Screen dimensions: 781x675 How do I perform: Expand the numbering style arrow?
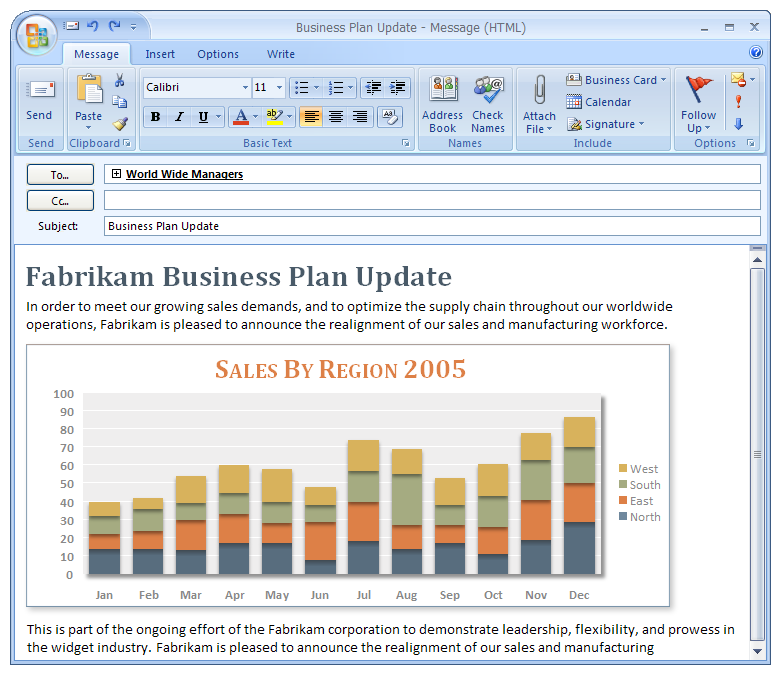point(351,88)
